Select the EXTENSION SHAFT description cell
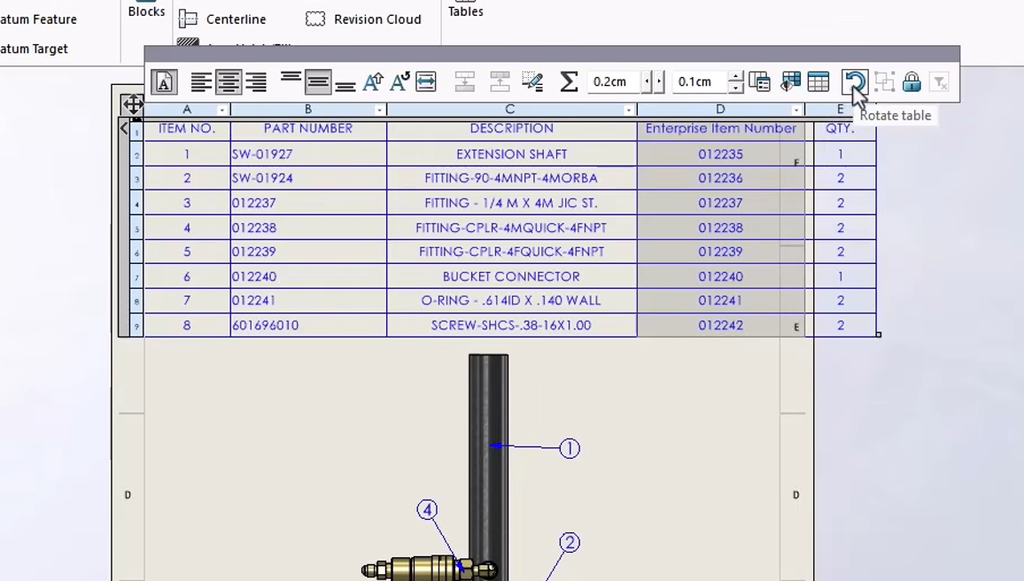This screenshot has width=1024, height=581. 512,154
